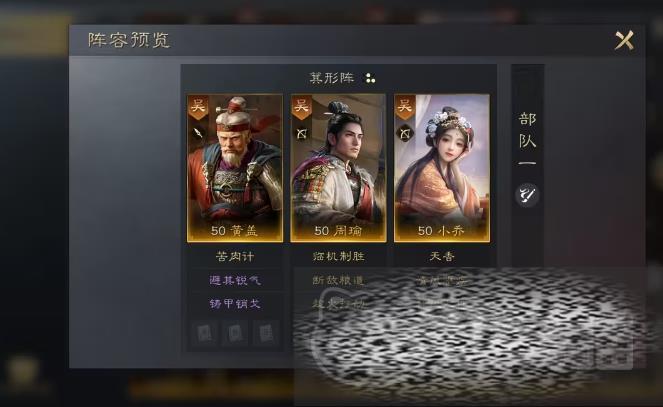The width and height of the screenshot is (663, 407).
Task: View the 天香 skill under 小乔
Action: pyautogui.click(x=442, y=257)
